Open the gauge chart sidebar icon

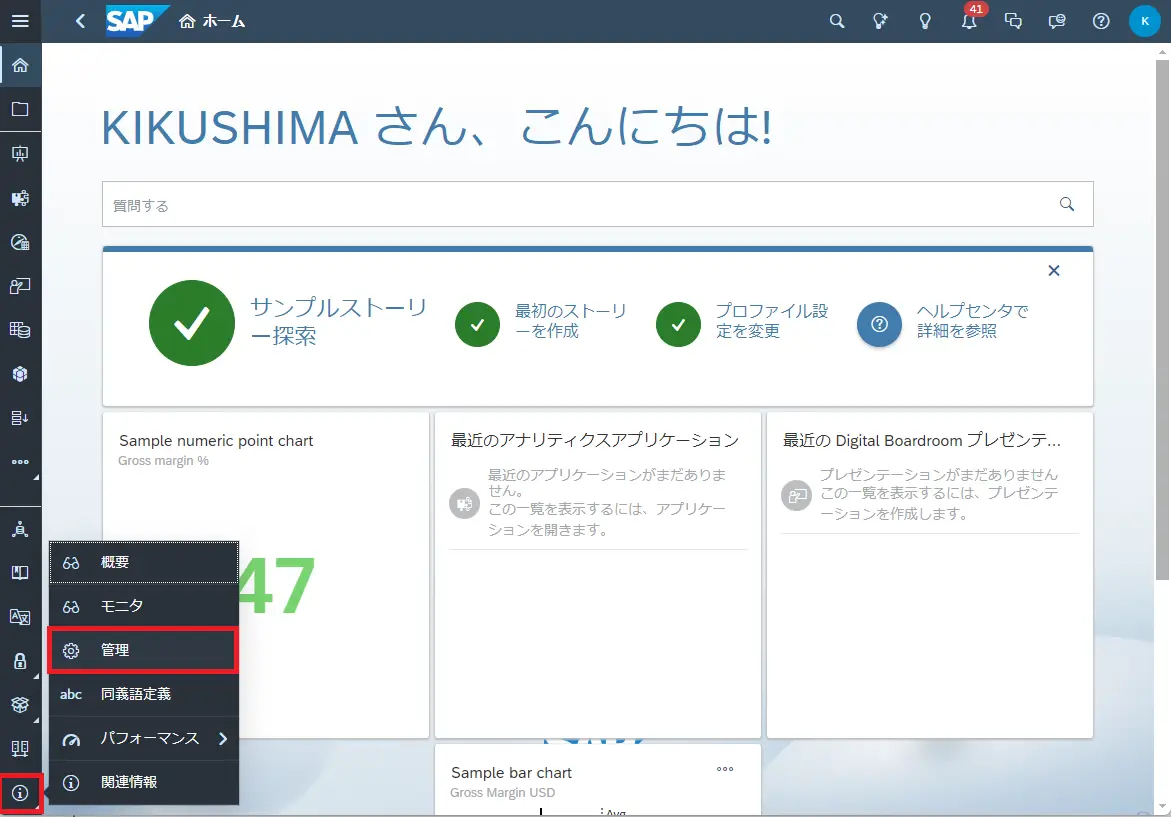20,242
